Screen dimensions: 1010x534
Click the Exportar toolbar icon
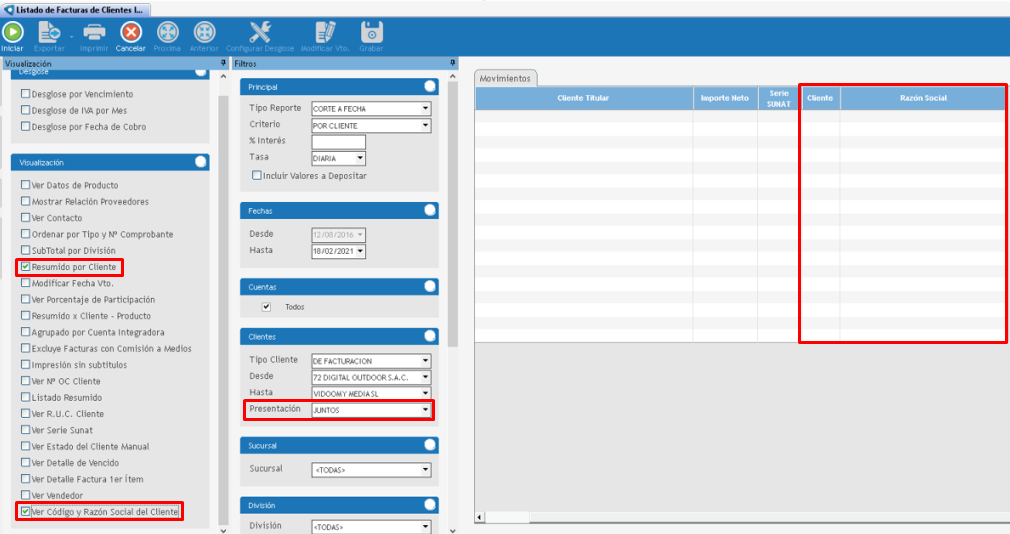click(x=49, y=32)
